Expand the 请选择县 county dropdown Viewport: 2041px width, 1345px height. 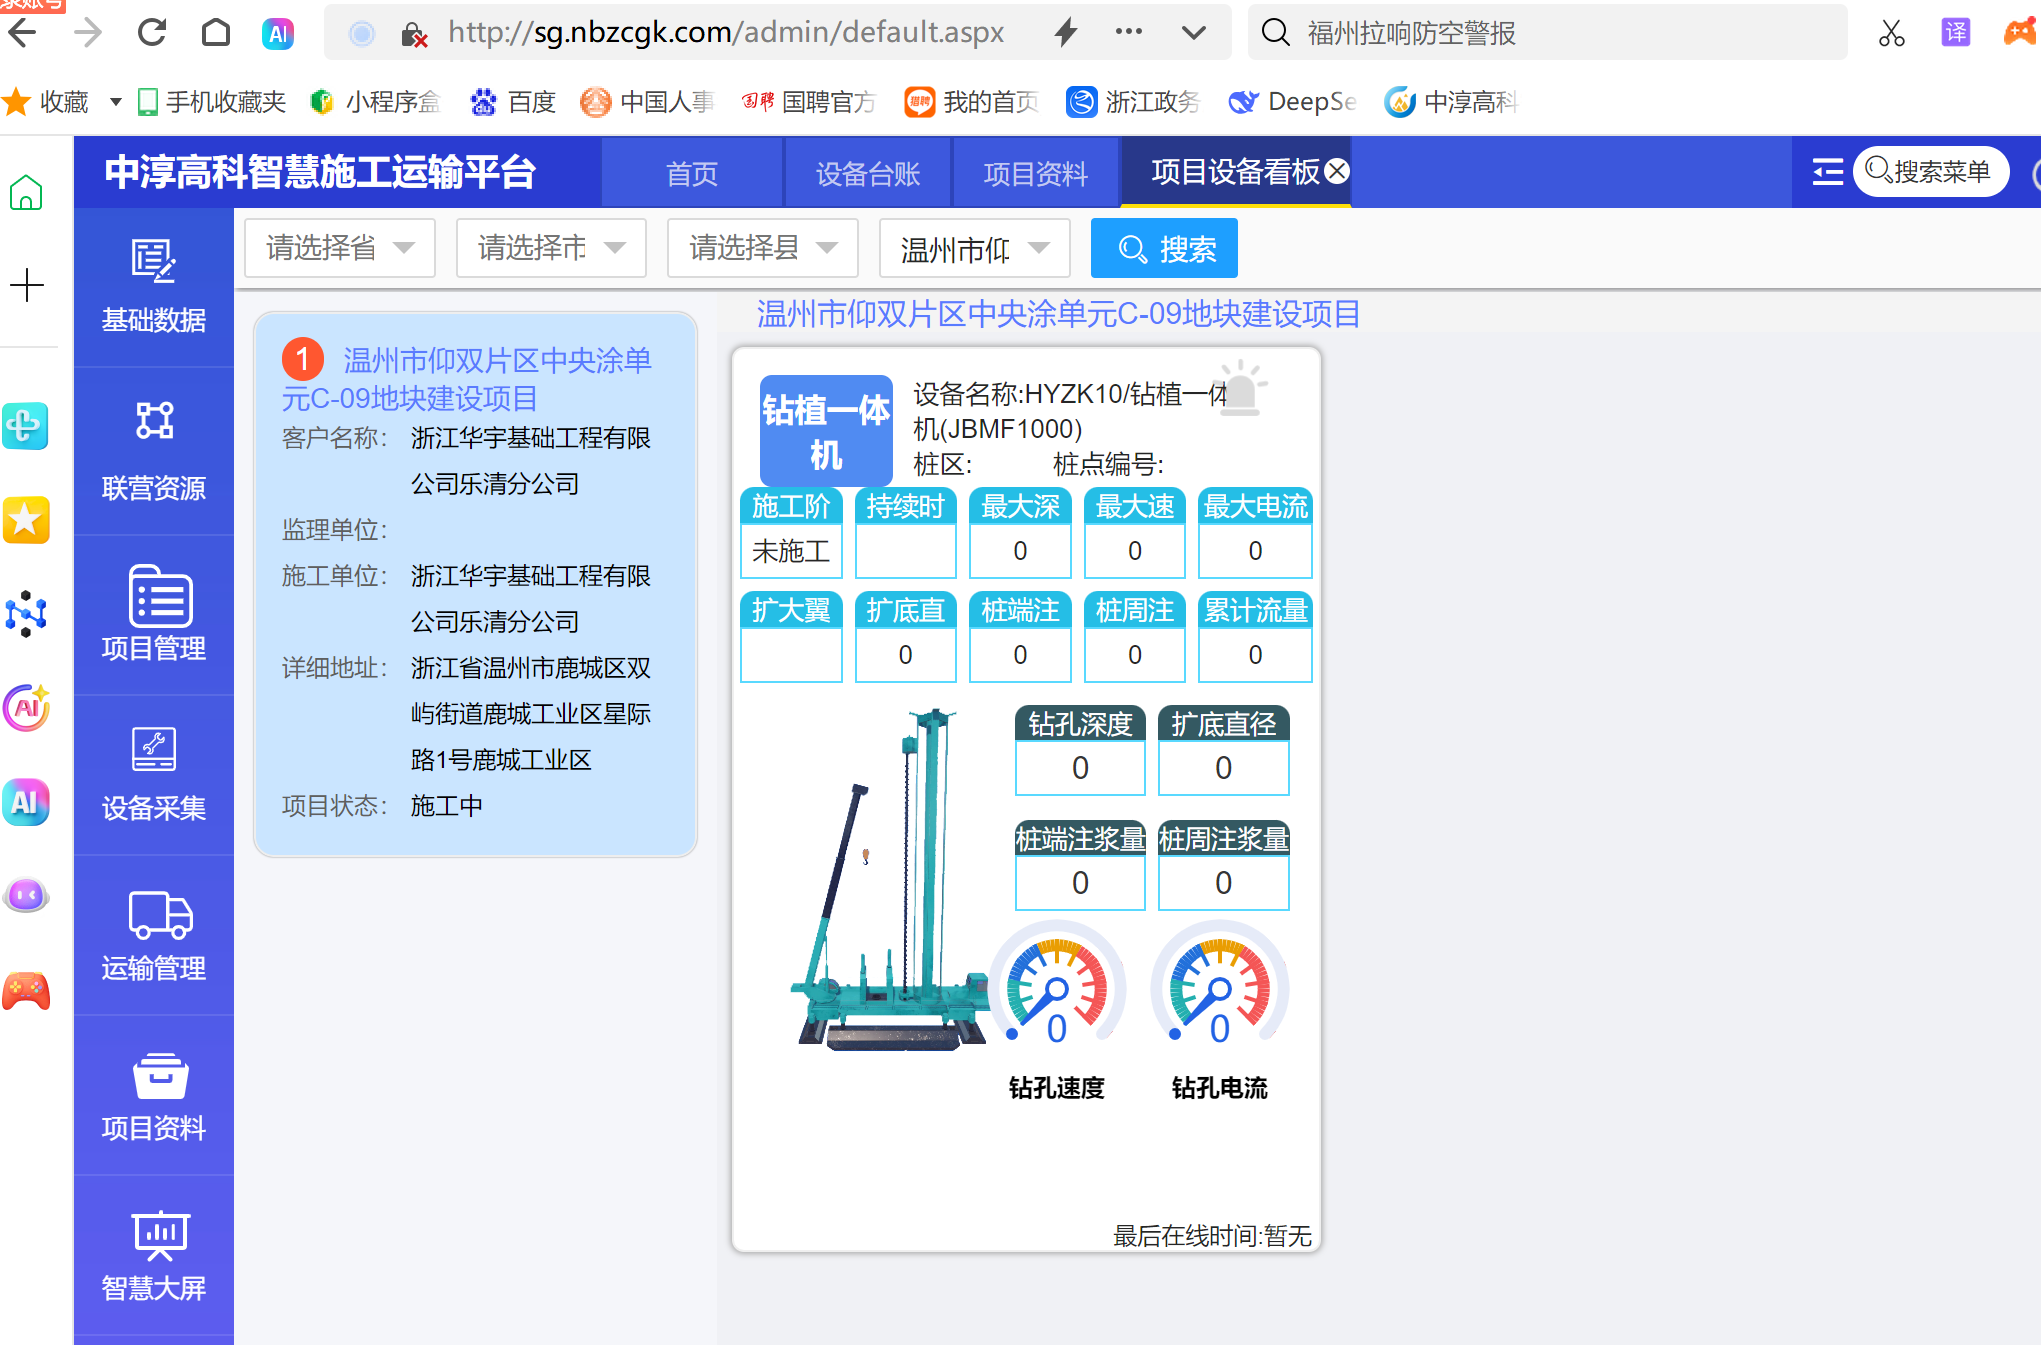point(763,248)
